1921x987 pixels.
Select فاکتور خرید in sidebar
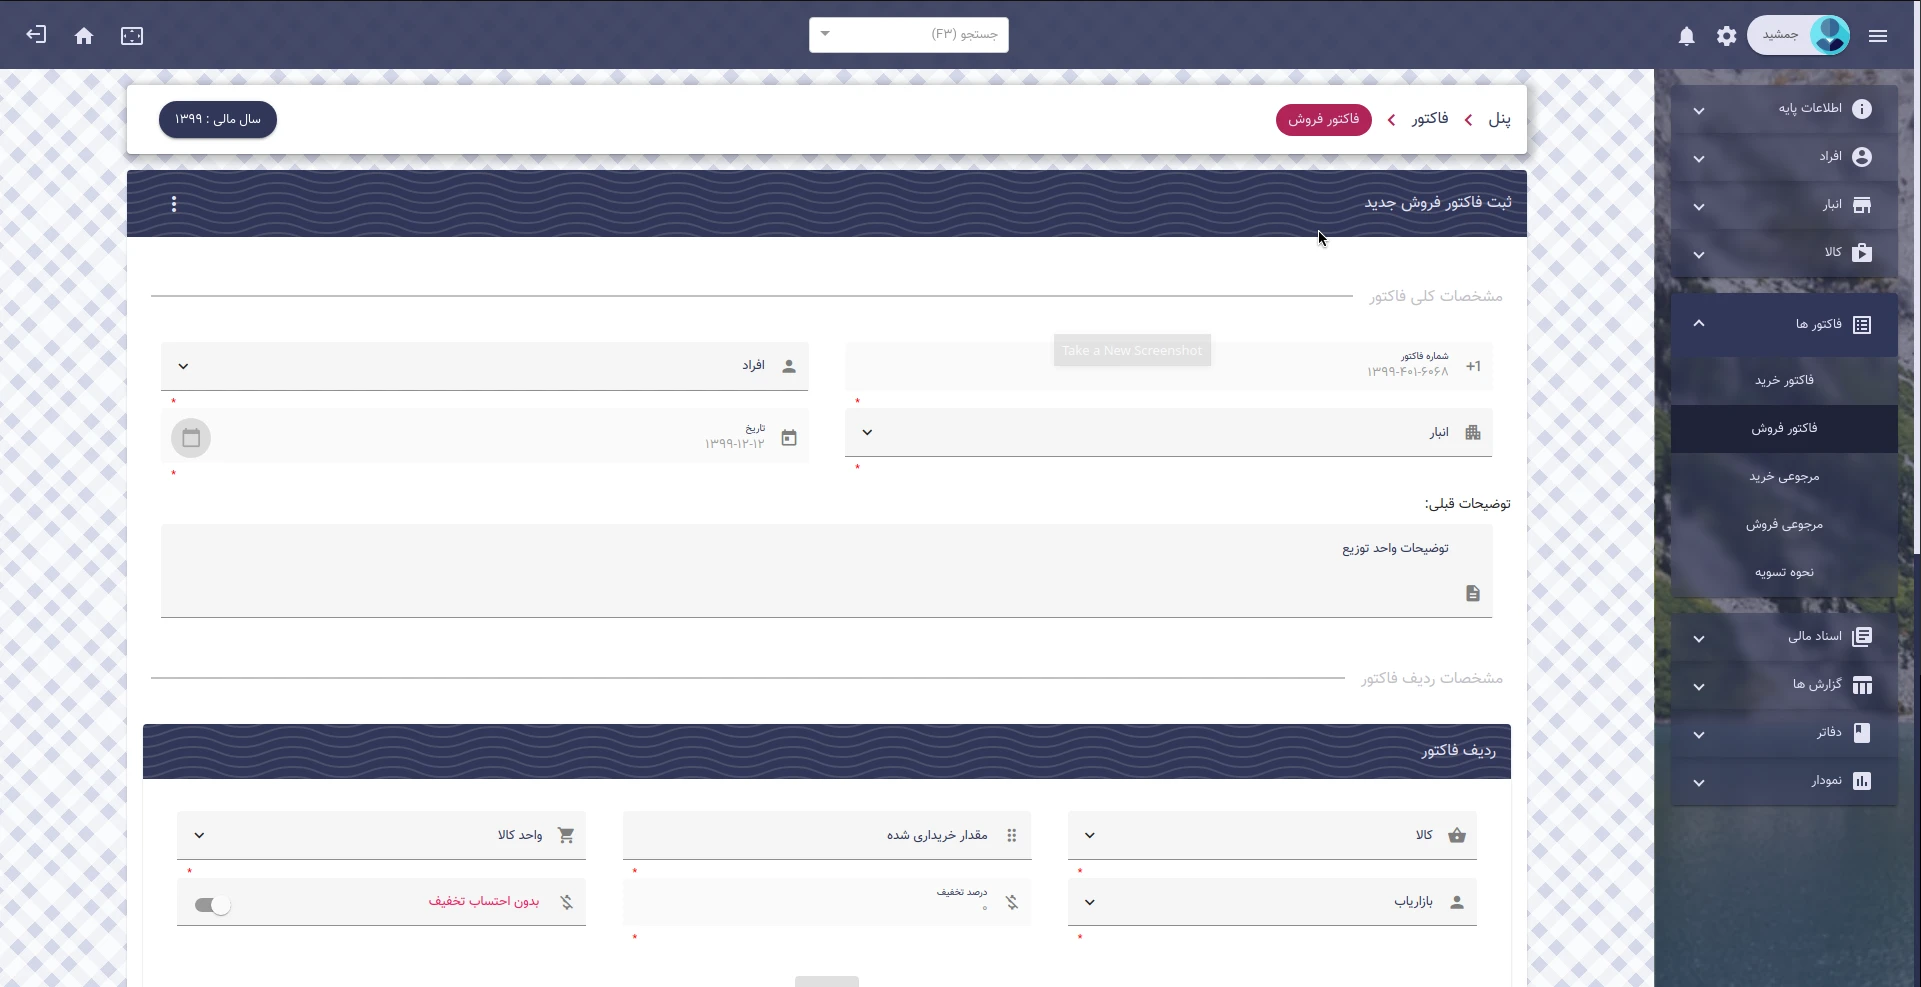(1783, 380)
